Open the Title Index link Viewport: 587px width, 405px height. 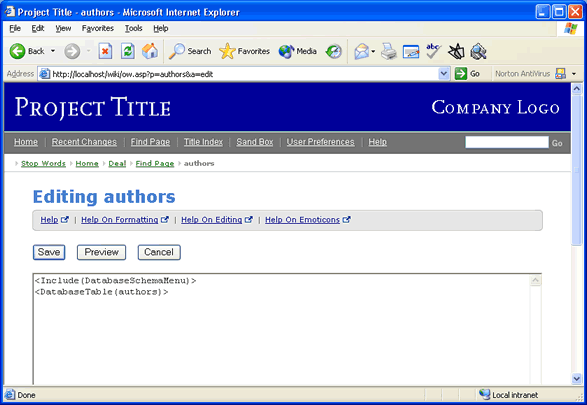[x=203, y=142]
